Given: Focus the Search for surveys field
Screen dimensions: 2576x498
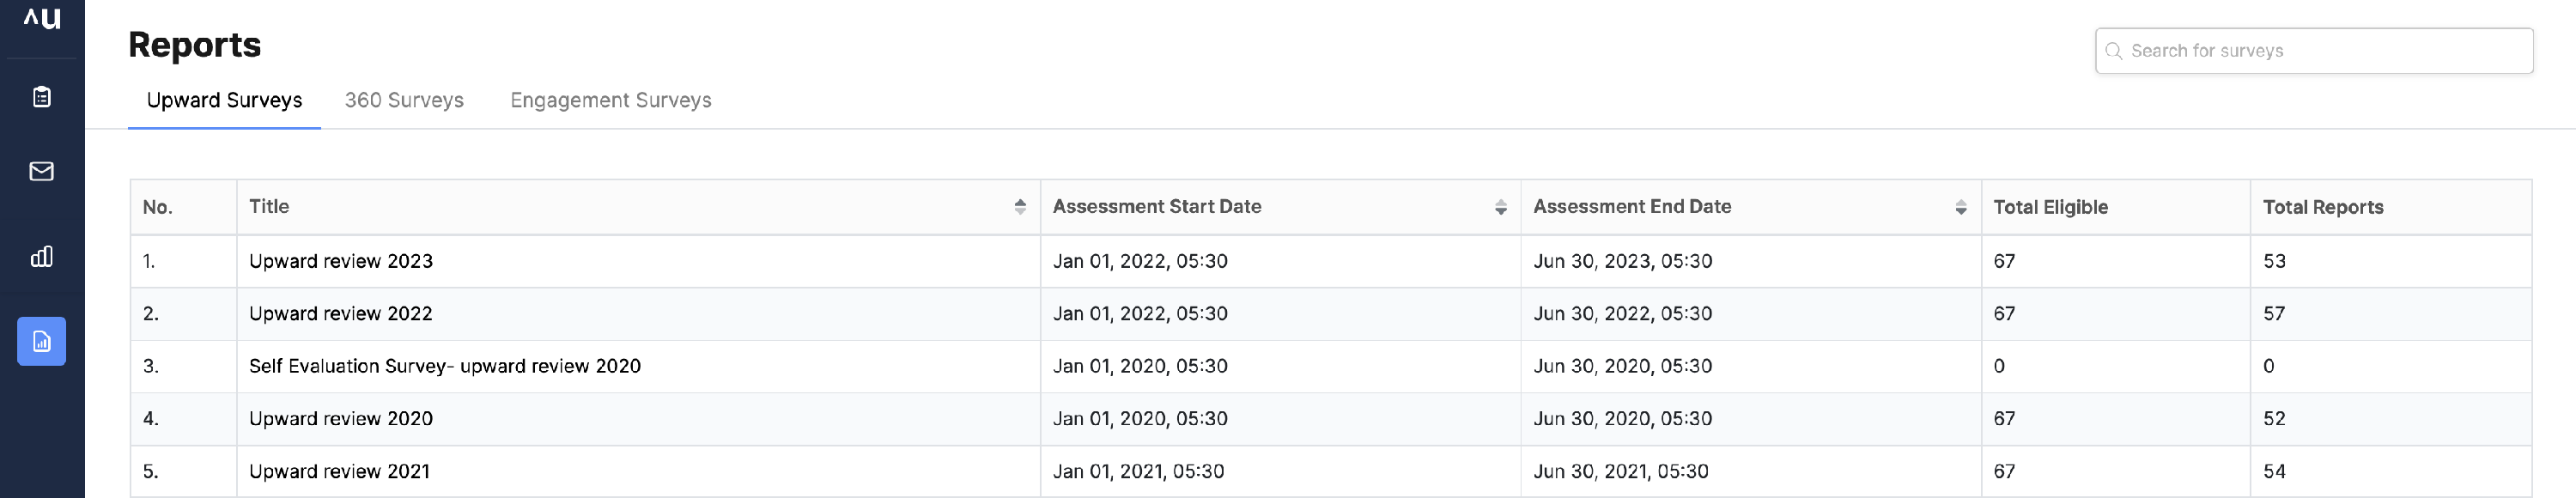Looking at the screenshot, I should pos(2314,51).
